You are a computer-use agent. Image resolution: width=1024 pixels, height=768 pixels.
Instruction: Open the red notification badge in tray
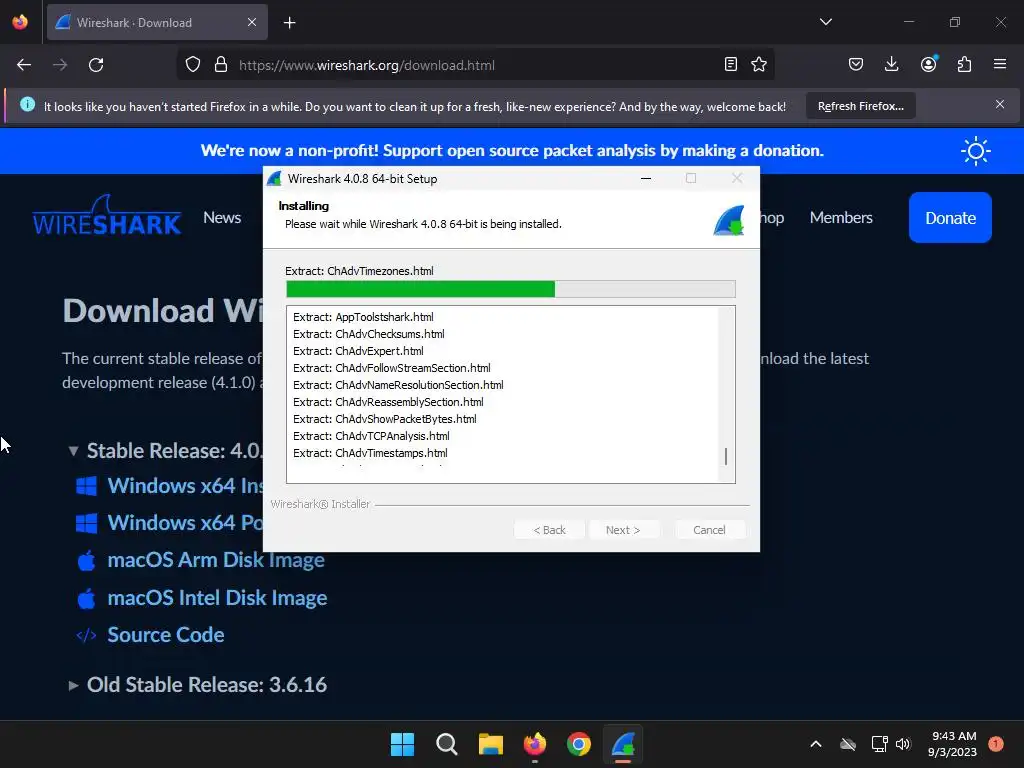[996, 743]
